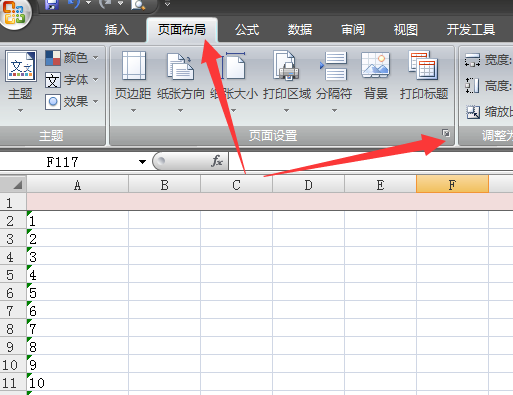
Task: Click the Orientation (纸张方向) icon
Action: point(180,67)
